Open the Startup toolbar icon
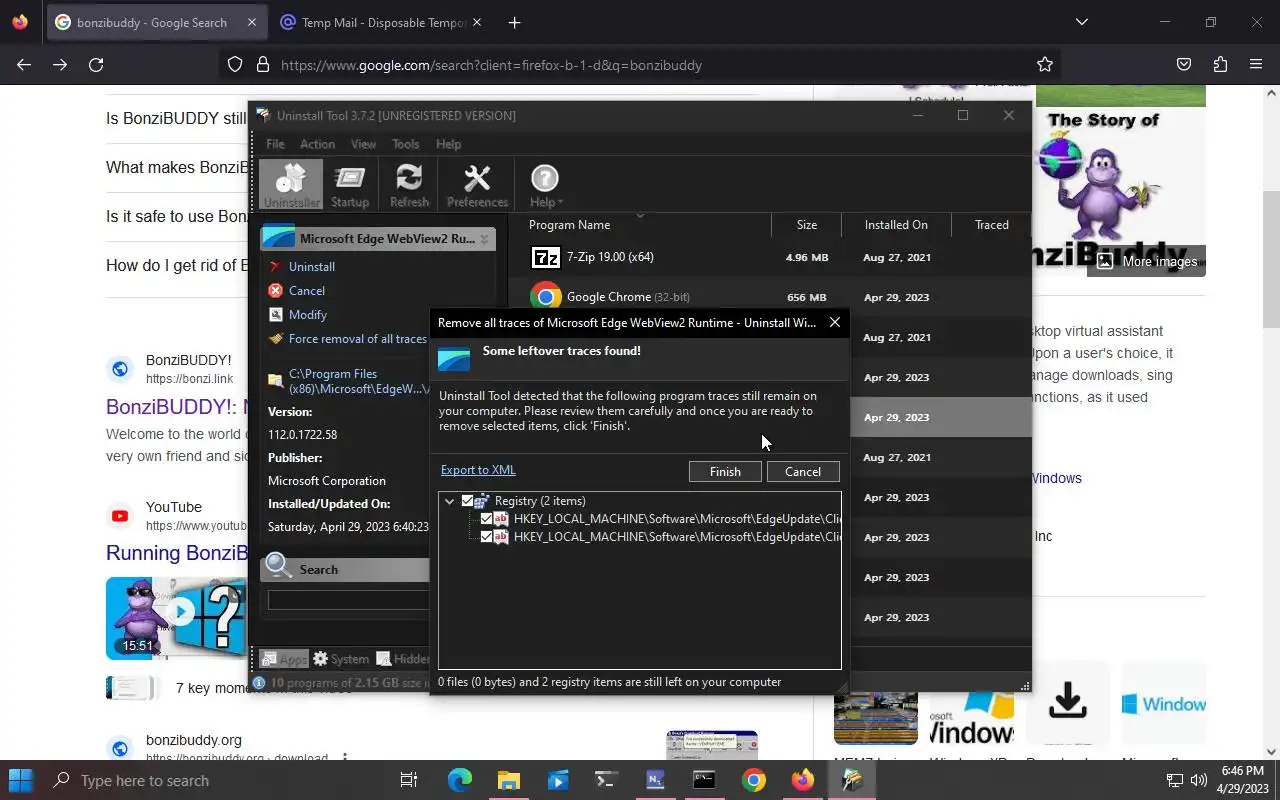This screenshot has height=800, width=1280. click(x=350, y=185)
